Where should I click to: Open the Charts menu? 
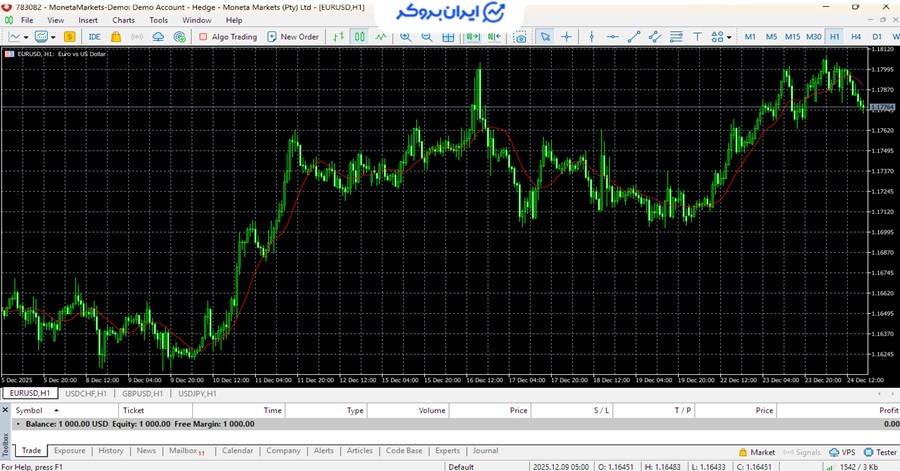click(123, 20)
